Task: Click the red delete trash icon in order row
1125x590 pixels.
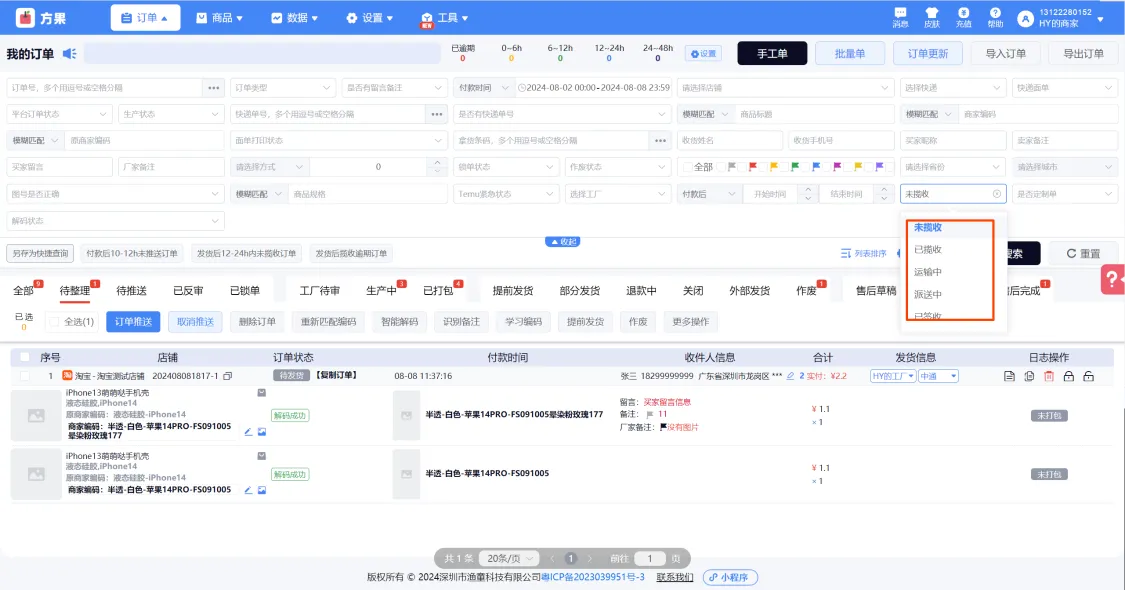Action: pos(1049,376)
